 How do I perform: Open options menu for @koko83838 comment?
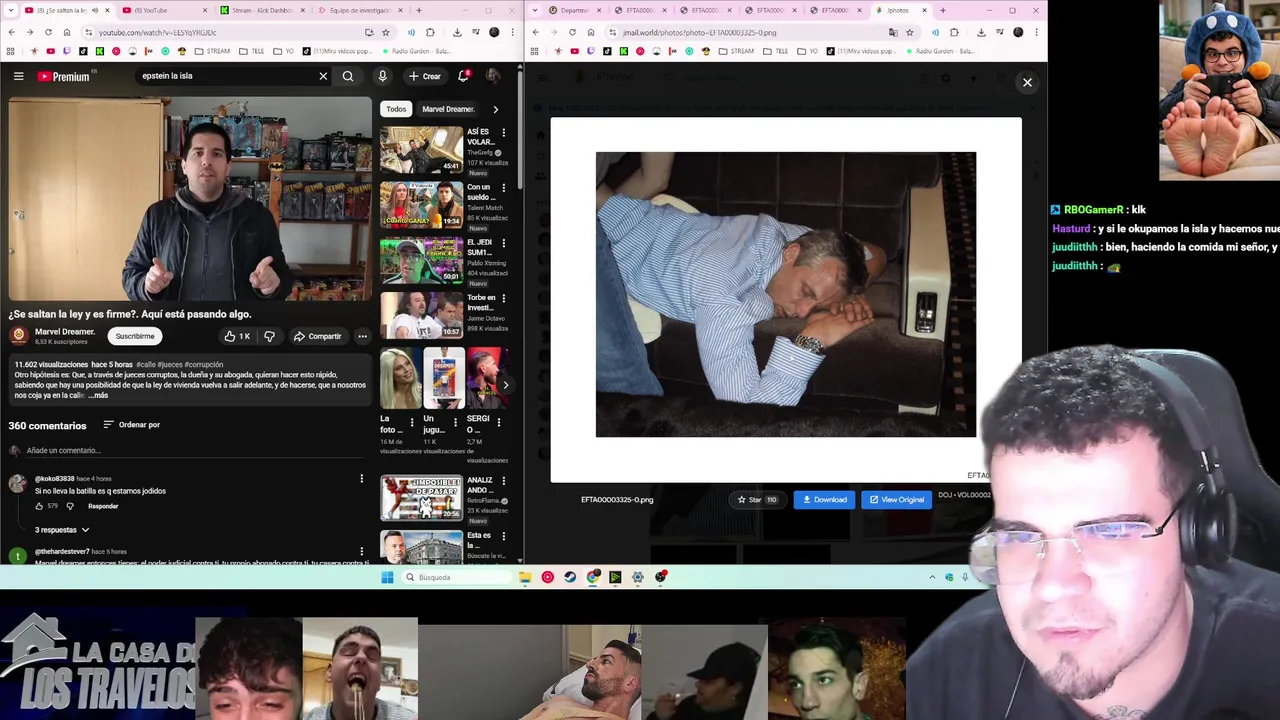pos(361,479)
